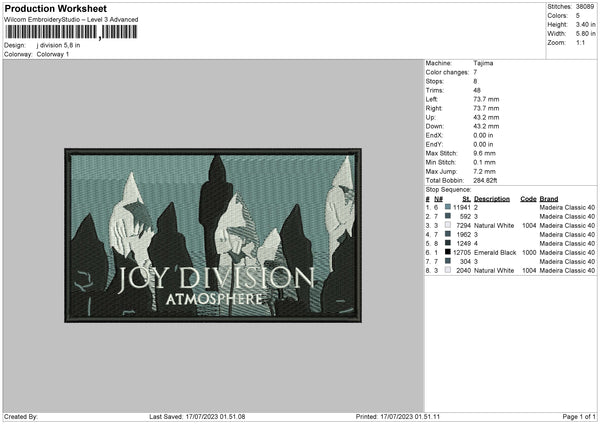This screenshot has width=600, height=424.
Task: Click the 'EndX:' label
Action: (x=434, y=135)
